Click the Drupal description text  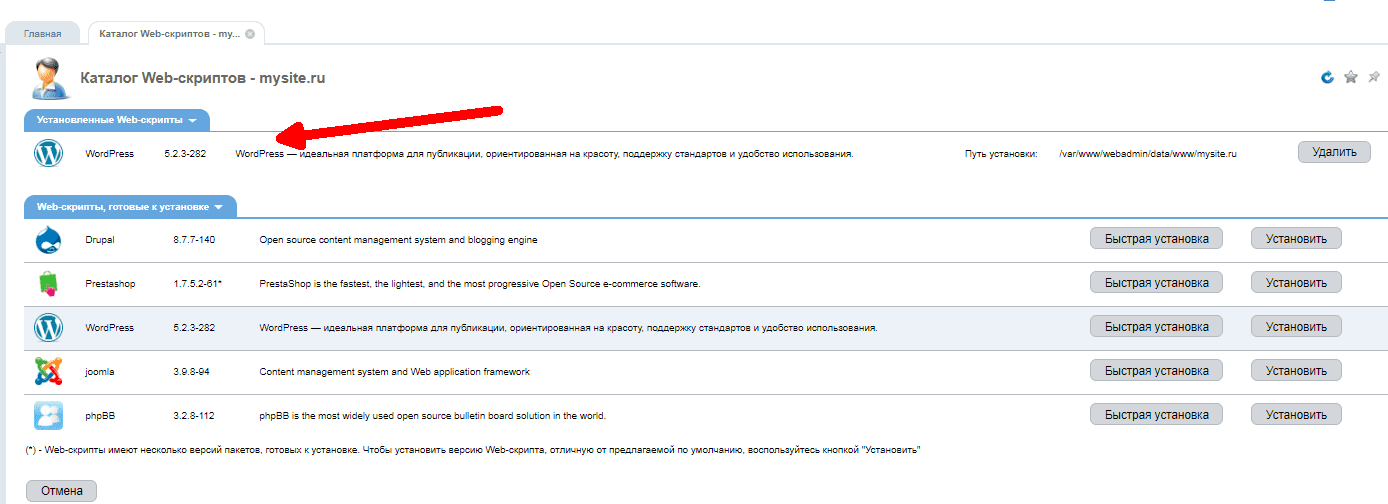click(398, 240)
